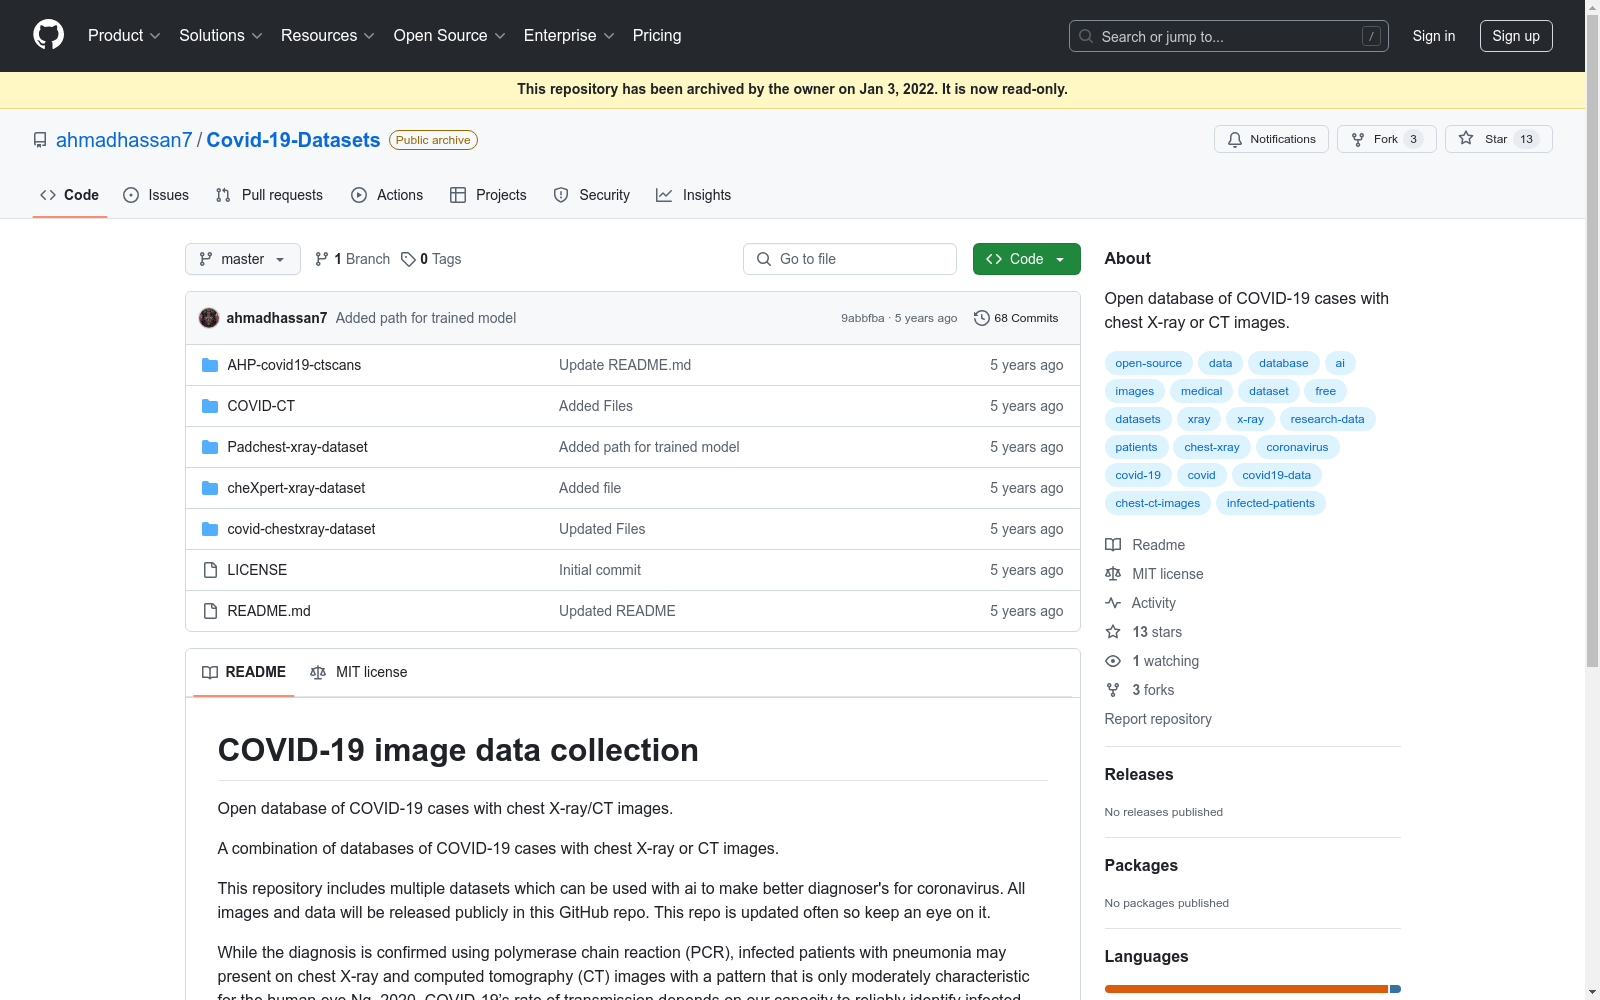Click the Notifications bell icon

pos(1235,139)
